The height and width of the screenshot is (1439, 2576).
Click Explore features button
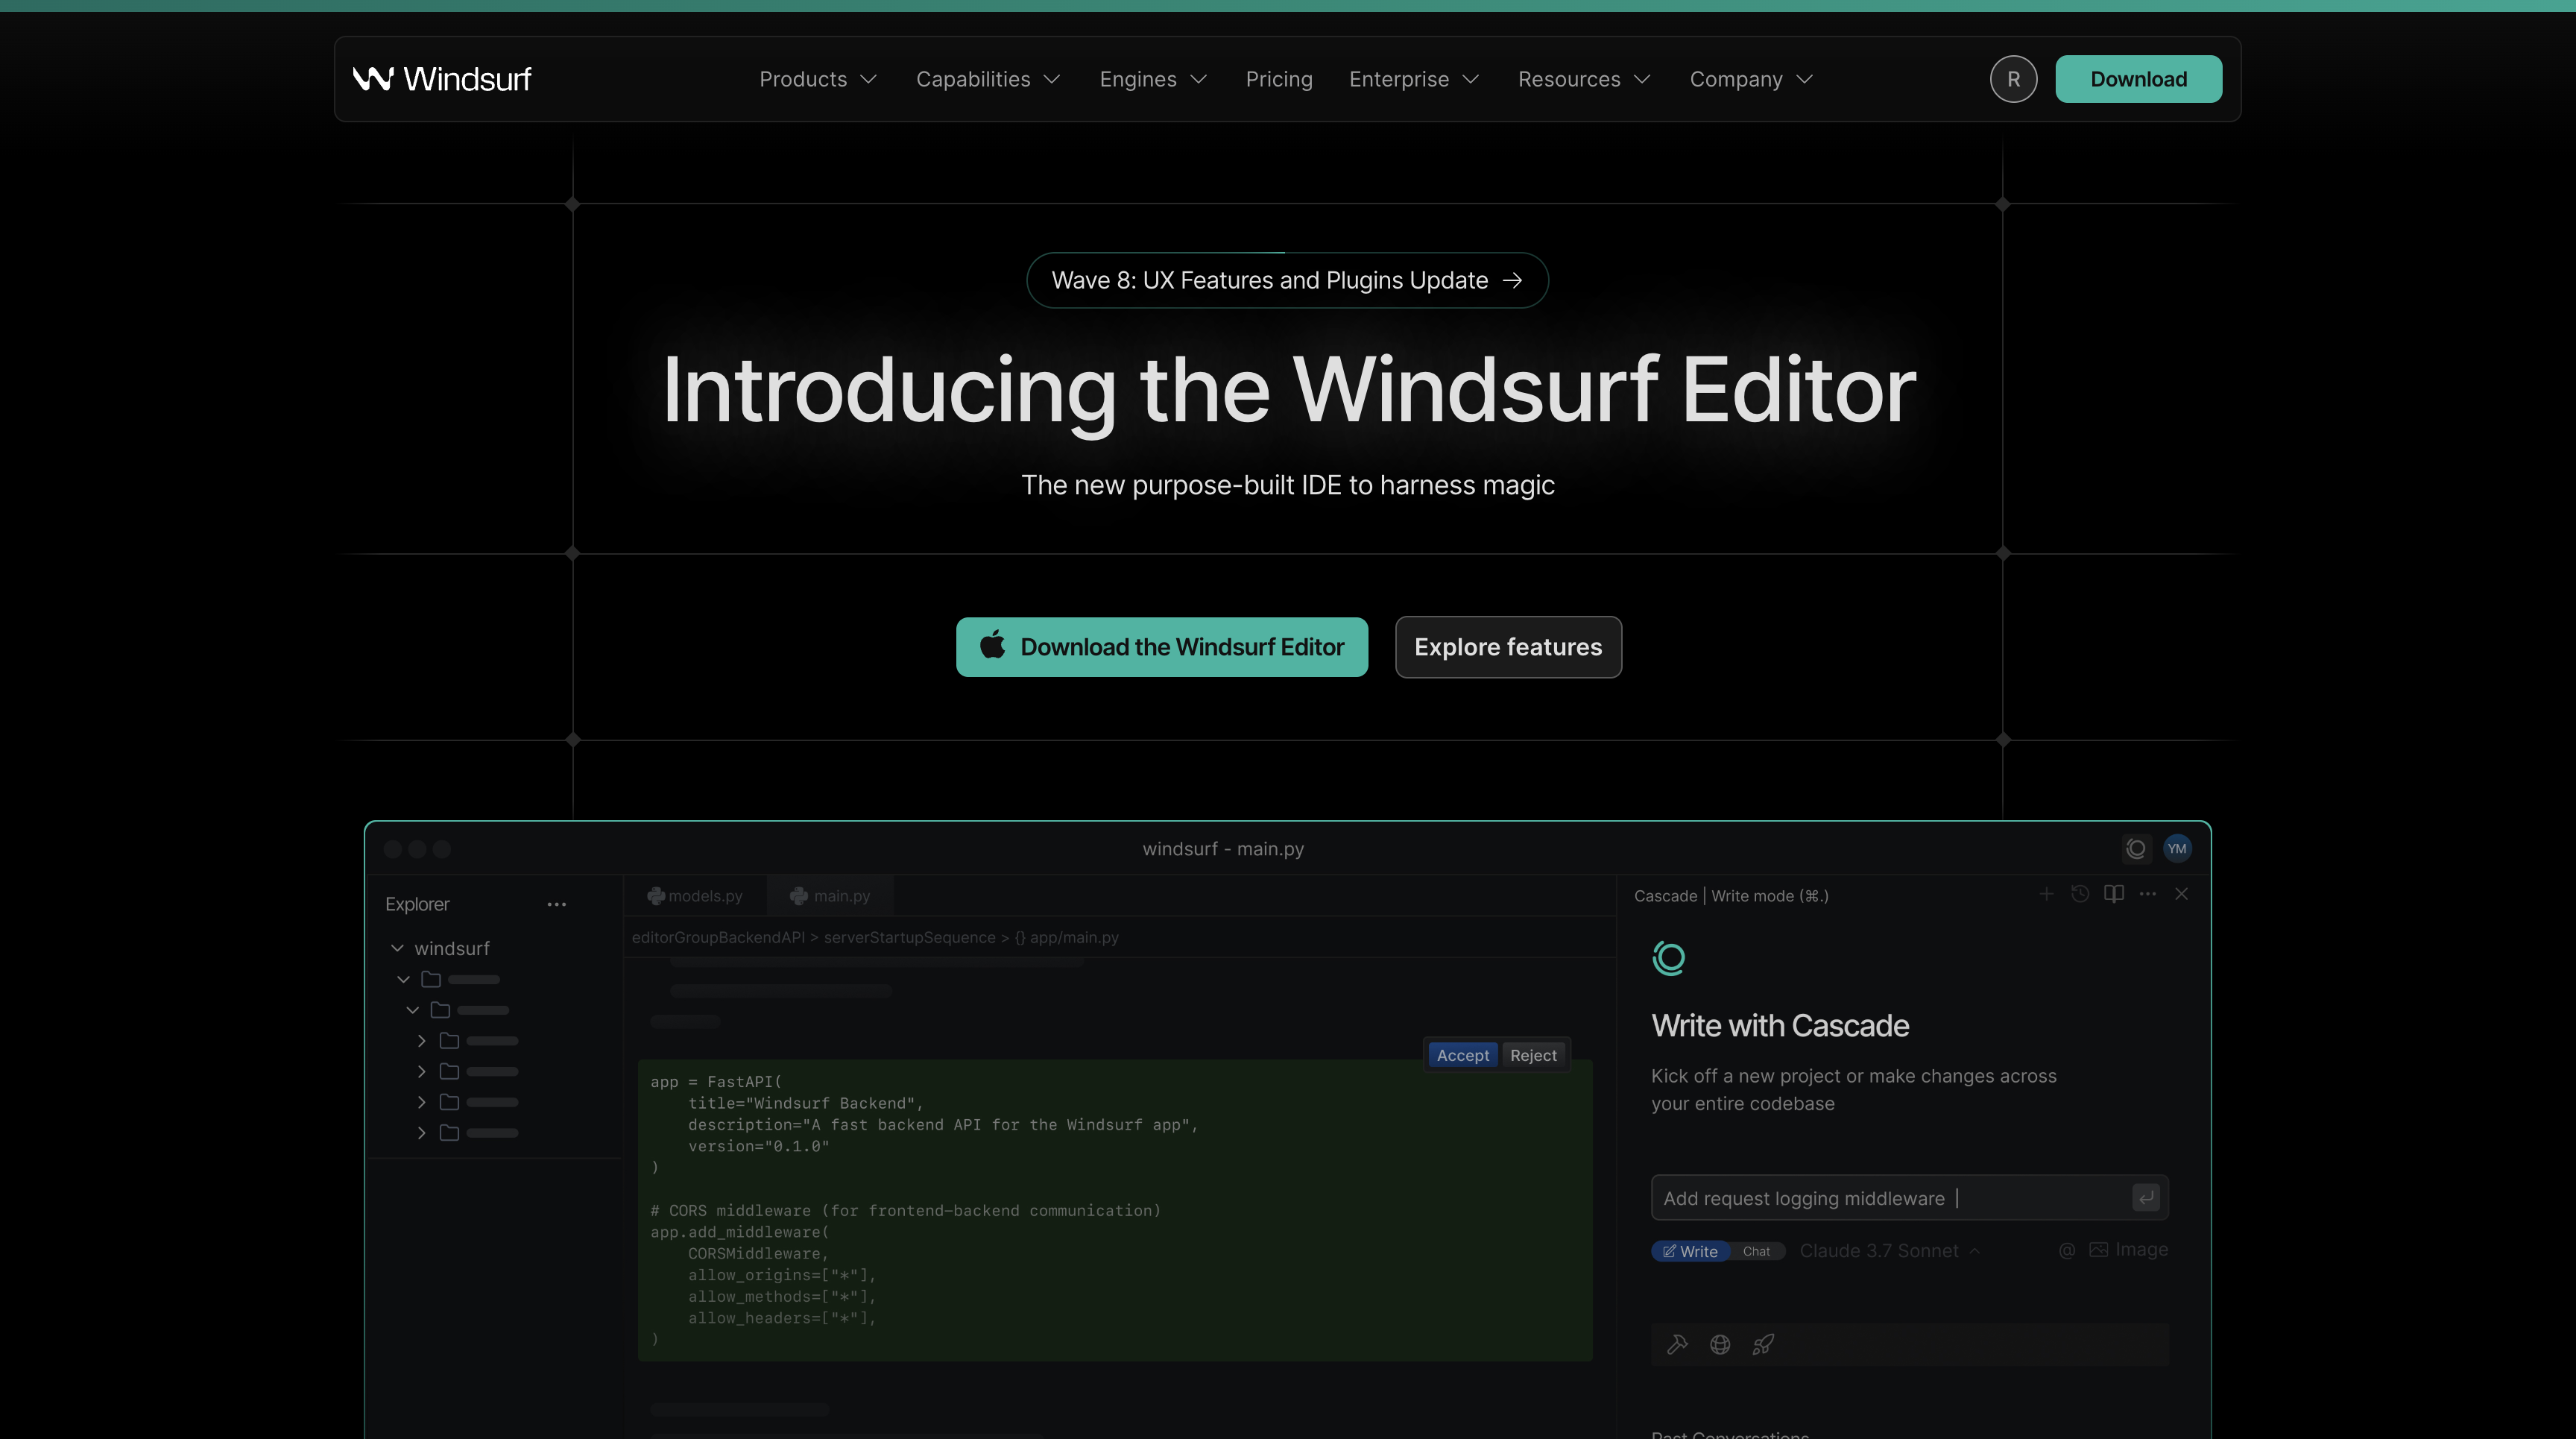[x=1508, y=647]
